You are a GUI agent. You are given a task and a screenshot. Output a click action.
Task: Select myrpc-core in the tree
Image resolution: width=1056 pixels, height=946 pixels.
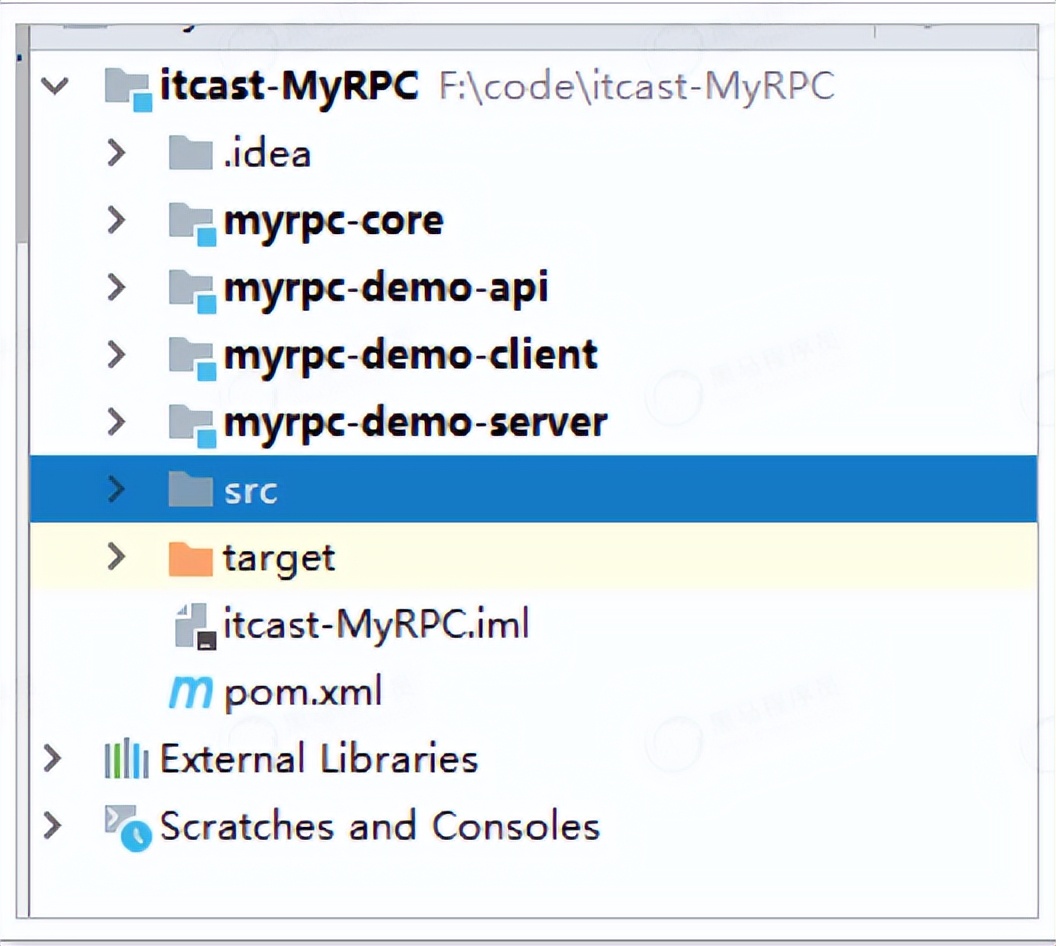click(x=334, y=223)
